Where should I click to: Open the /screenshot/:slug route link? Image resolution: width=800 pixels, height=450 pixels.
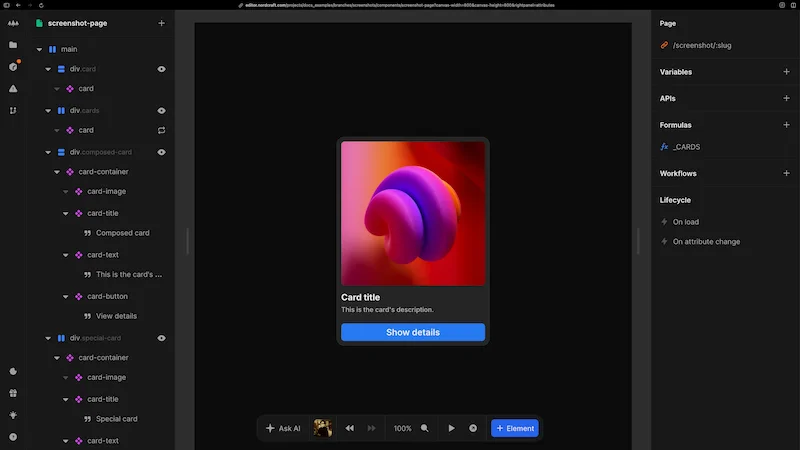pyautogui.click(x=702, y=45)
